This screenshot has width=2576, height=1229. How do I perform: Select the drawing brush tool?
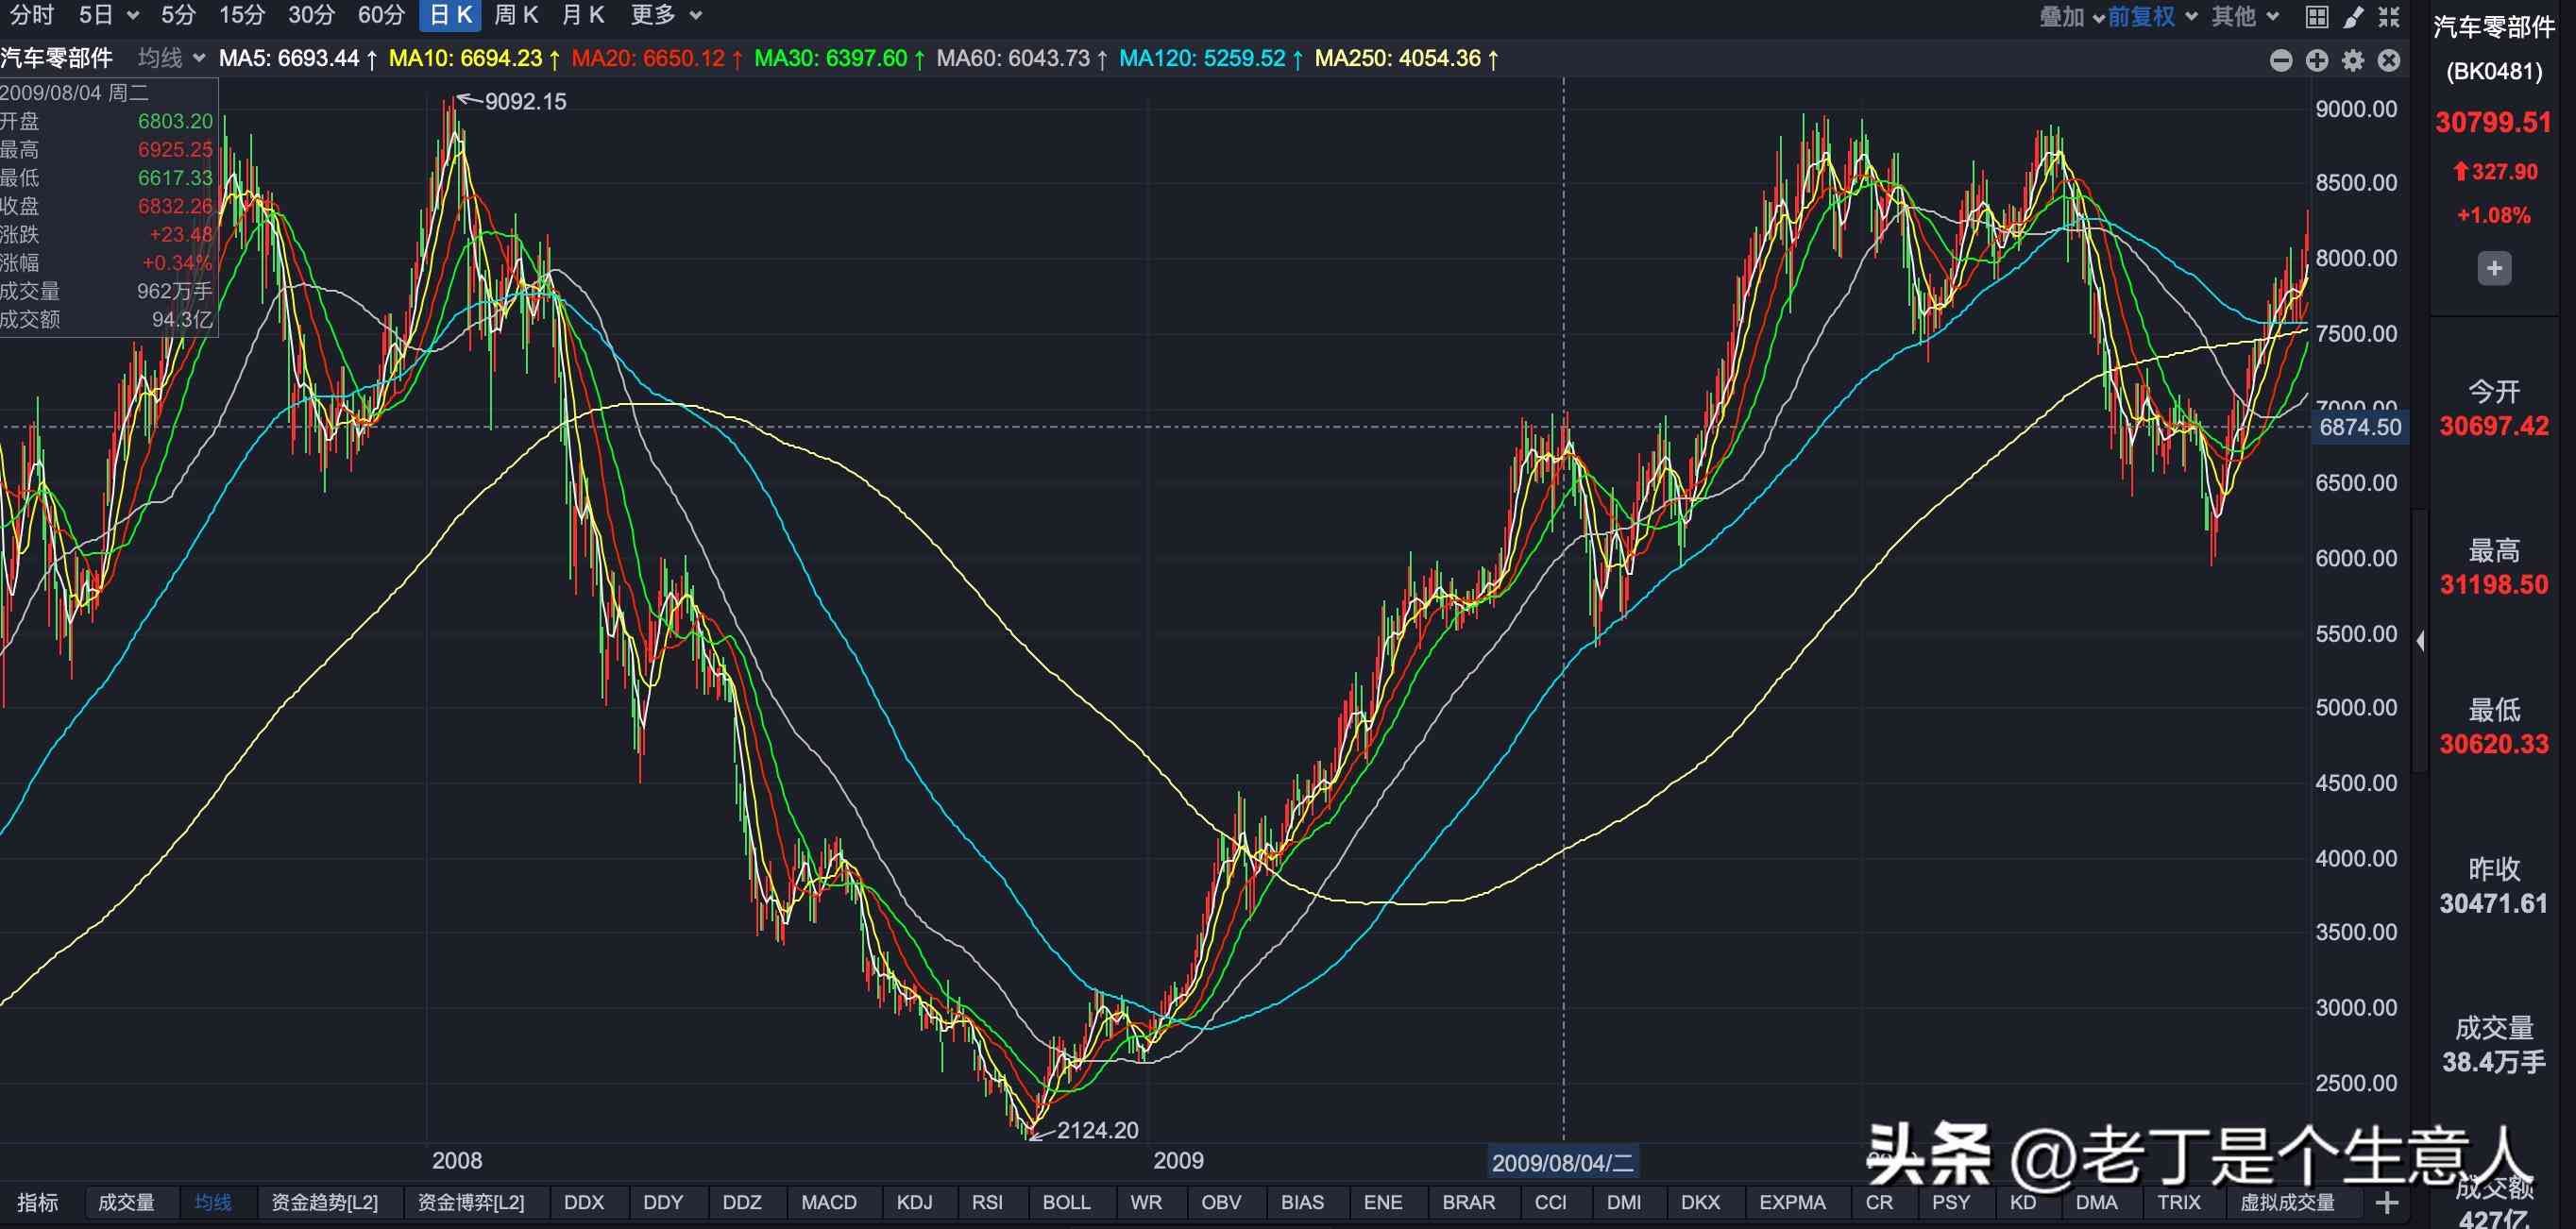coord(2353,16)
